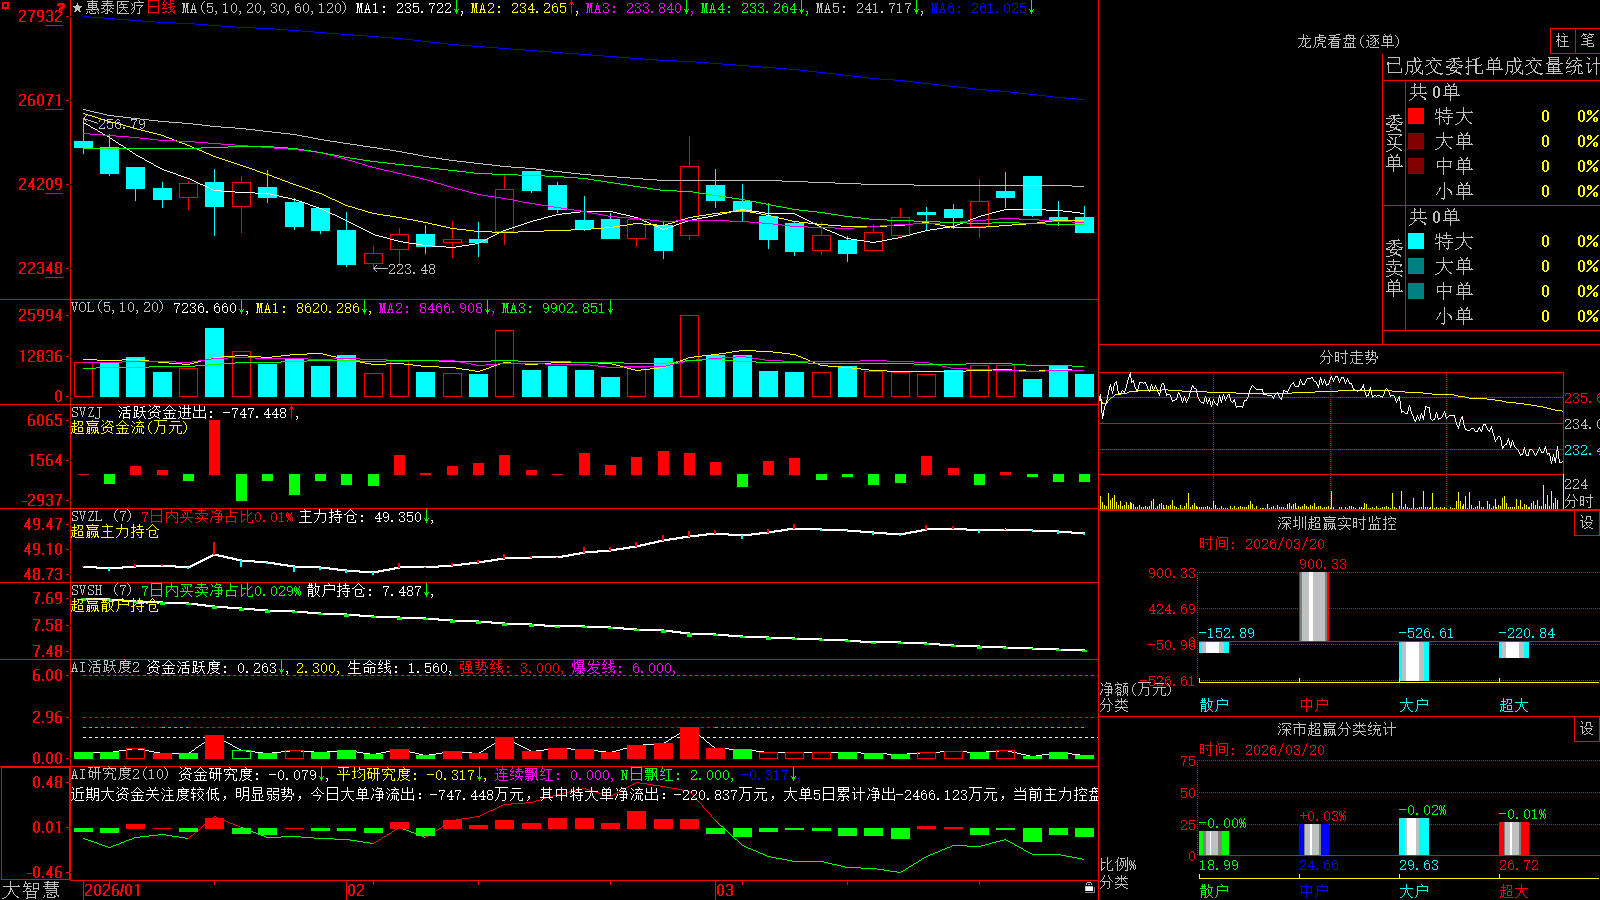
Task: Click the 223.48 low price label
Action: (411, 269)
